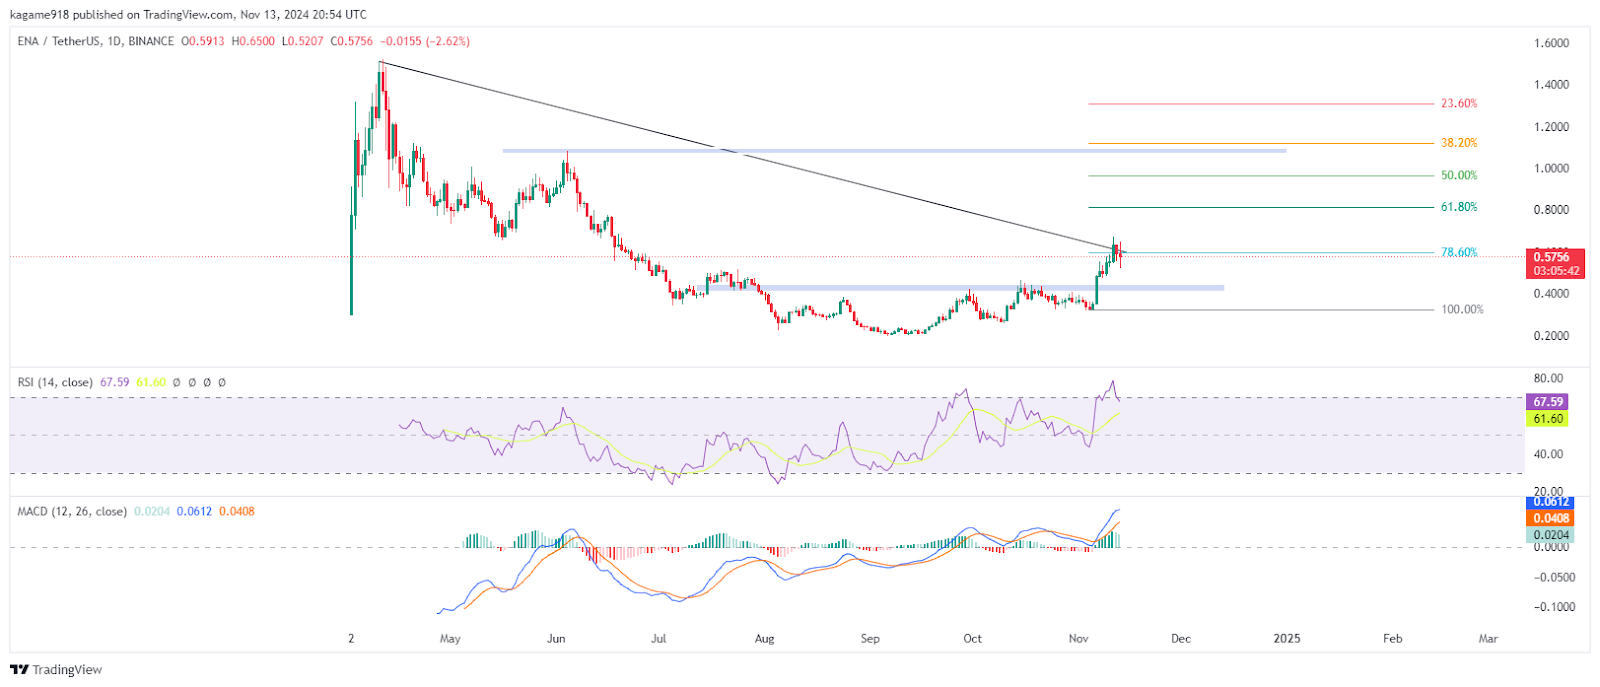
Task: Click the 0.4000 price axis label
Action: 1551,294
